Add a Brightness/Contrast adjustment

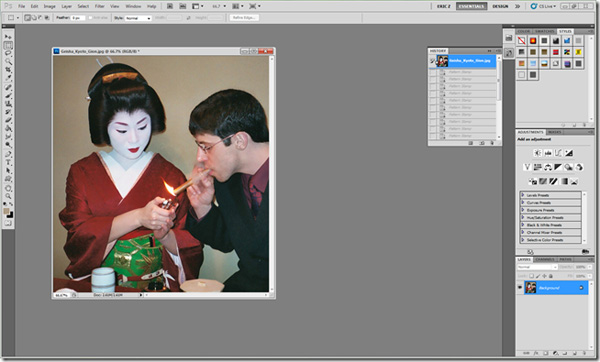click(x=538, y=153)
